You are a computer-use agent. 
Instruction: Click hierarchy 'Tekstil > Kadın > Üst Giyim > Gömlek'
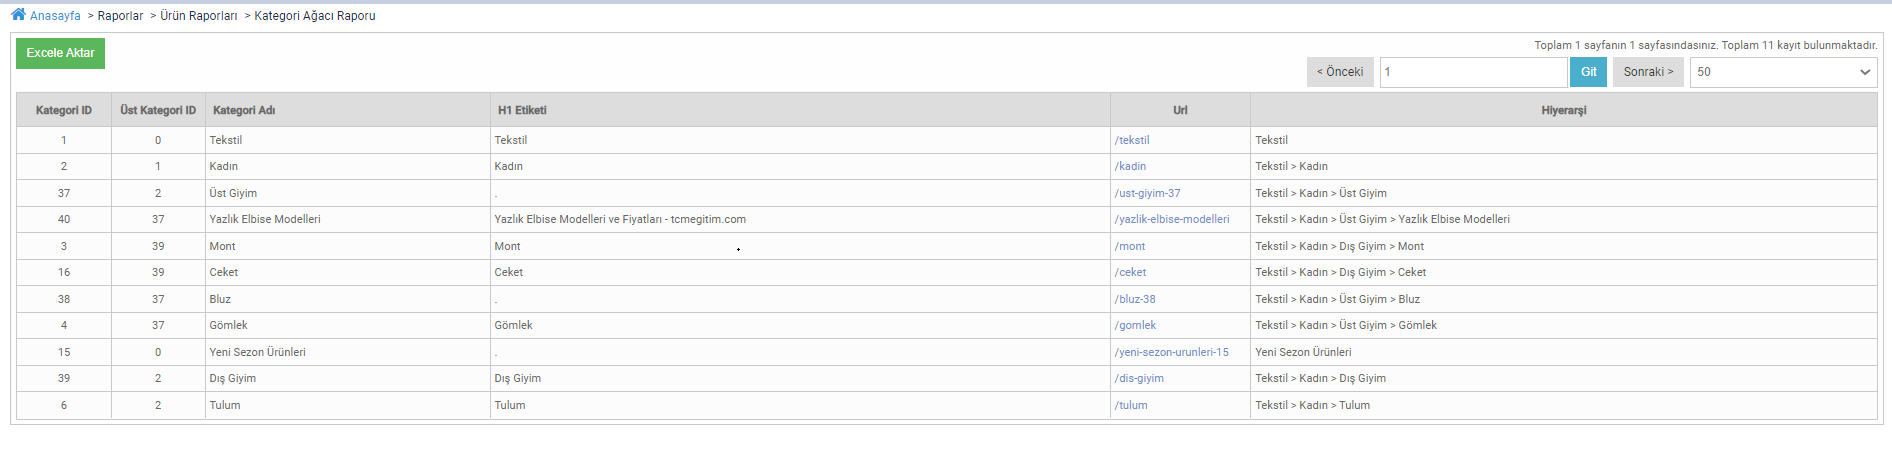1346,325
